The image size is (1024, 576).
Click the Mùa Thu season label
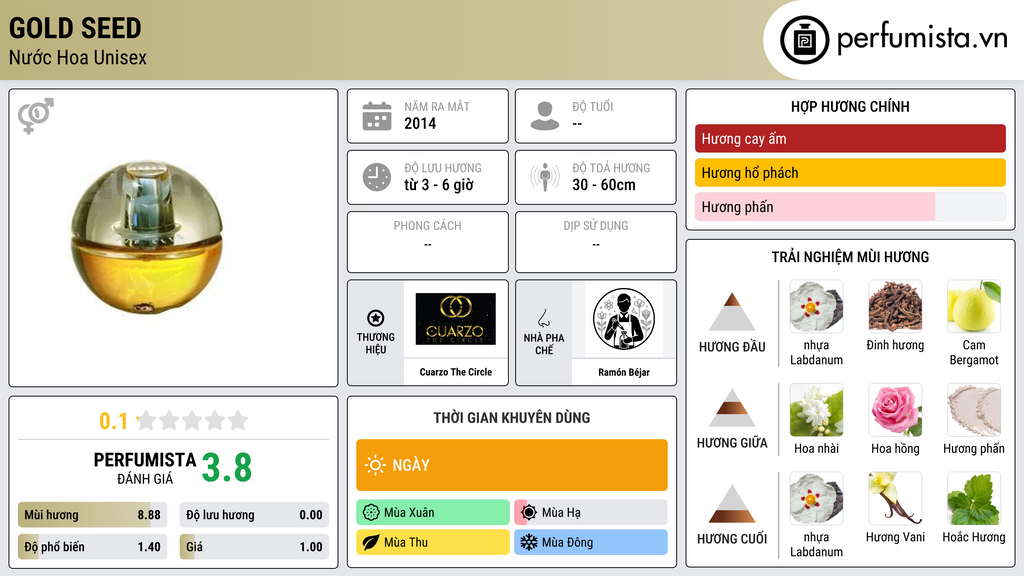pos(406,543)
